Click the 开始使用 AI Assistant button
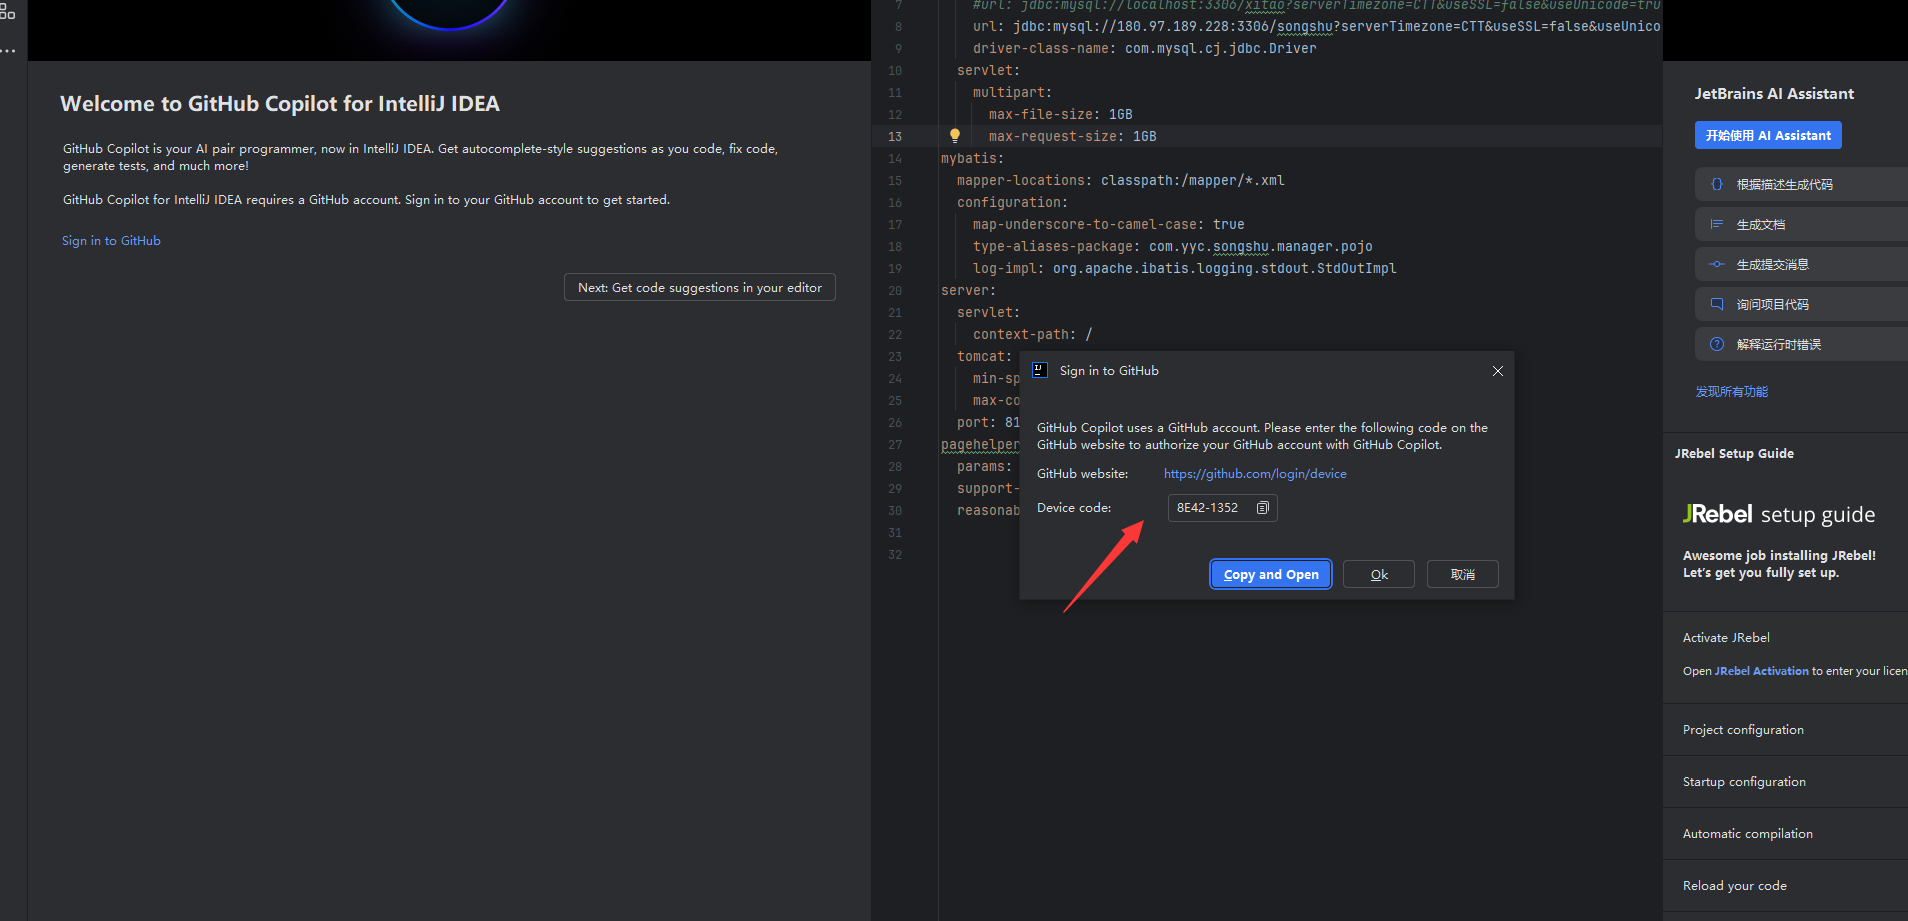Screen dimensions: 1908x921 (x=1768, y=135)
